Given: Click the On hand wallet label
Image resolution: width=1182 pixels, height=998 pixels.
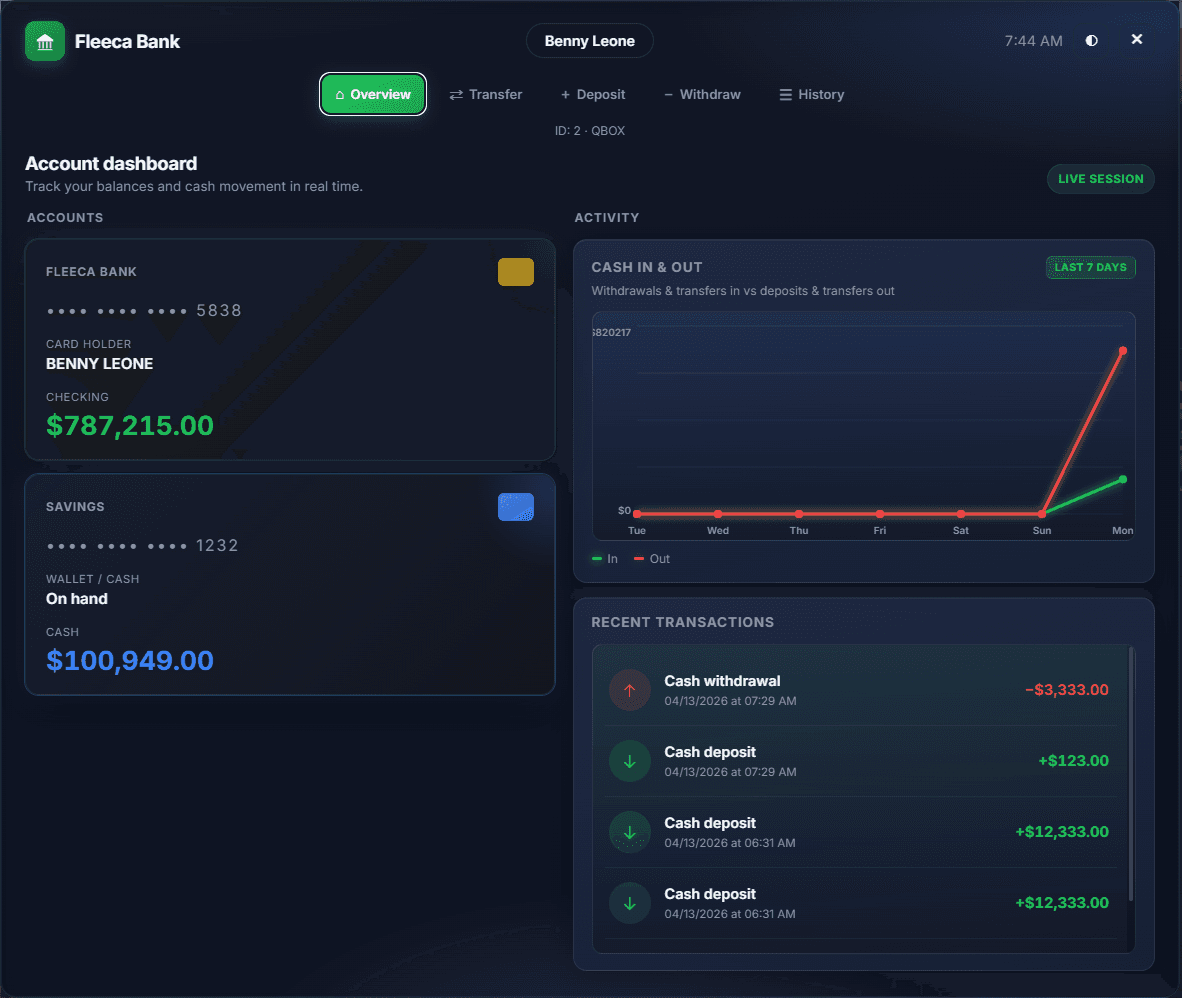Looking at the screenshot, I should [x=77, y=599].
